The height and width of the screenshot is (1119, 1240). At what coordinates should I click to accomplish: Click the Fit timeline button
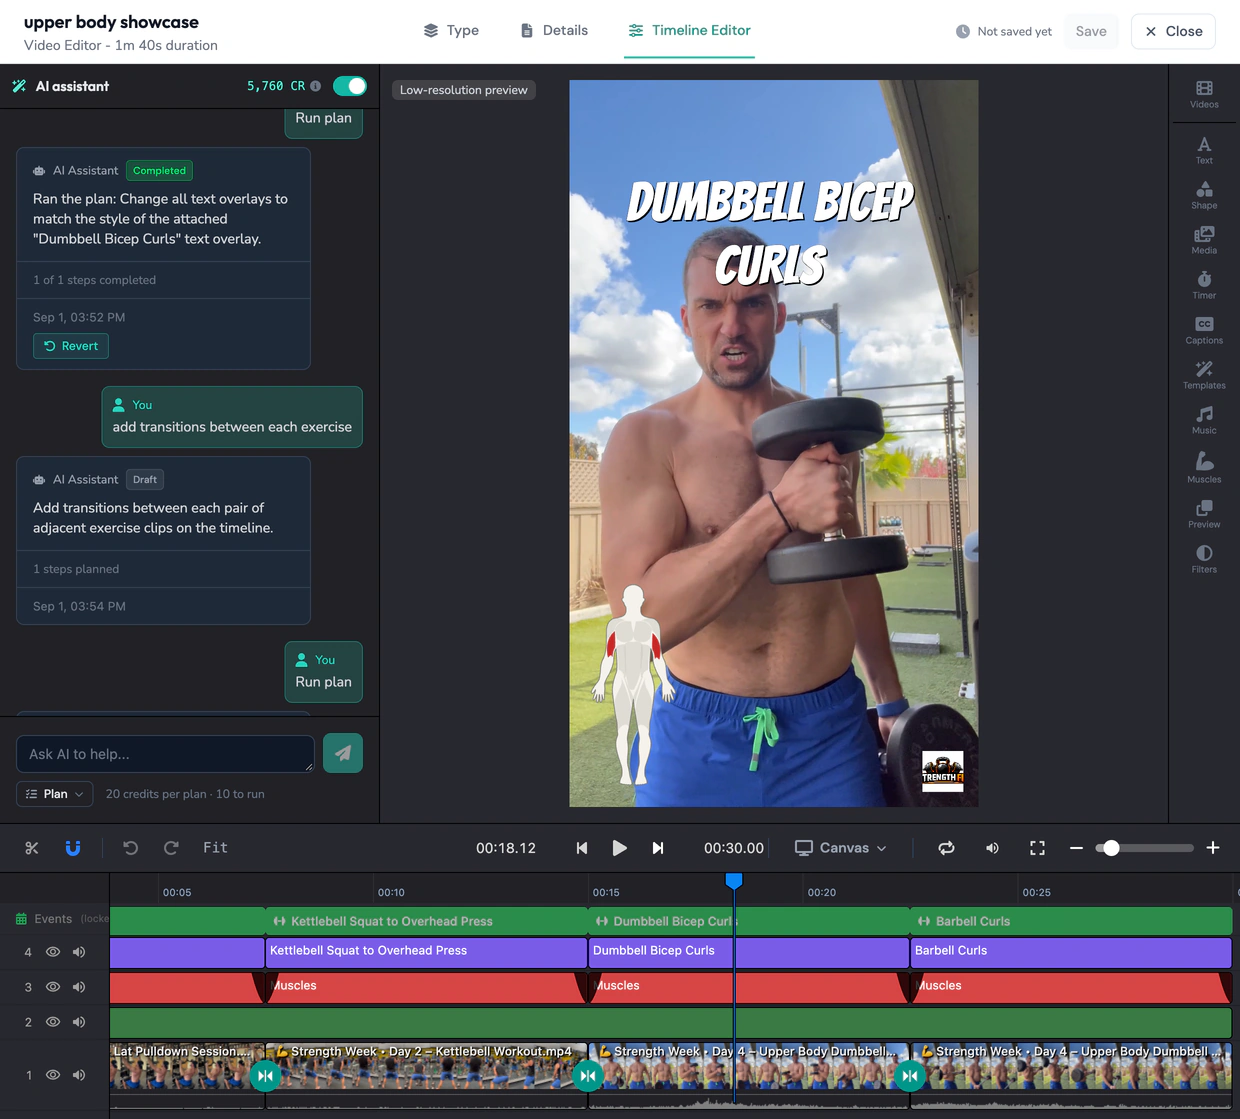pos(215,848)
